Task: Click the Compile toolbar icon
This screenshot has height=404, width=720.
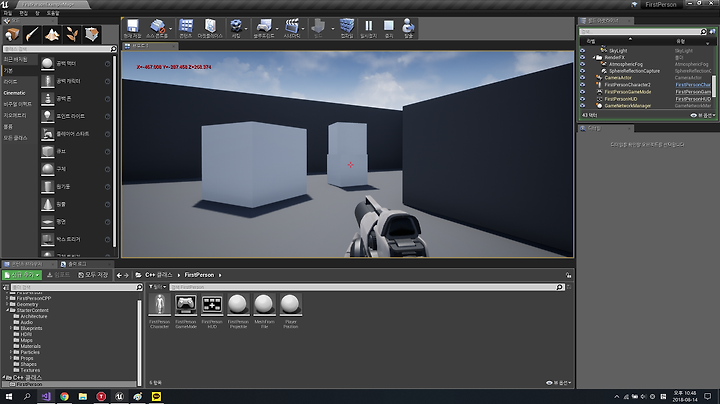Action: 347,28
